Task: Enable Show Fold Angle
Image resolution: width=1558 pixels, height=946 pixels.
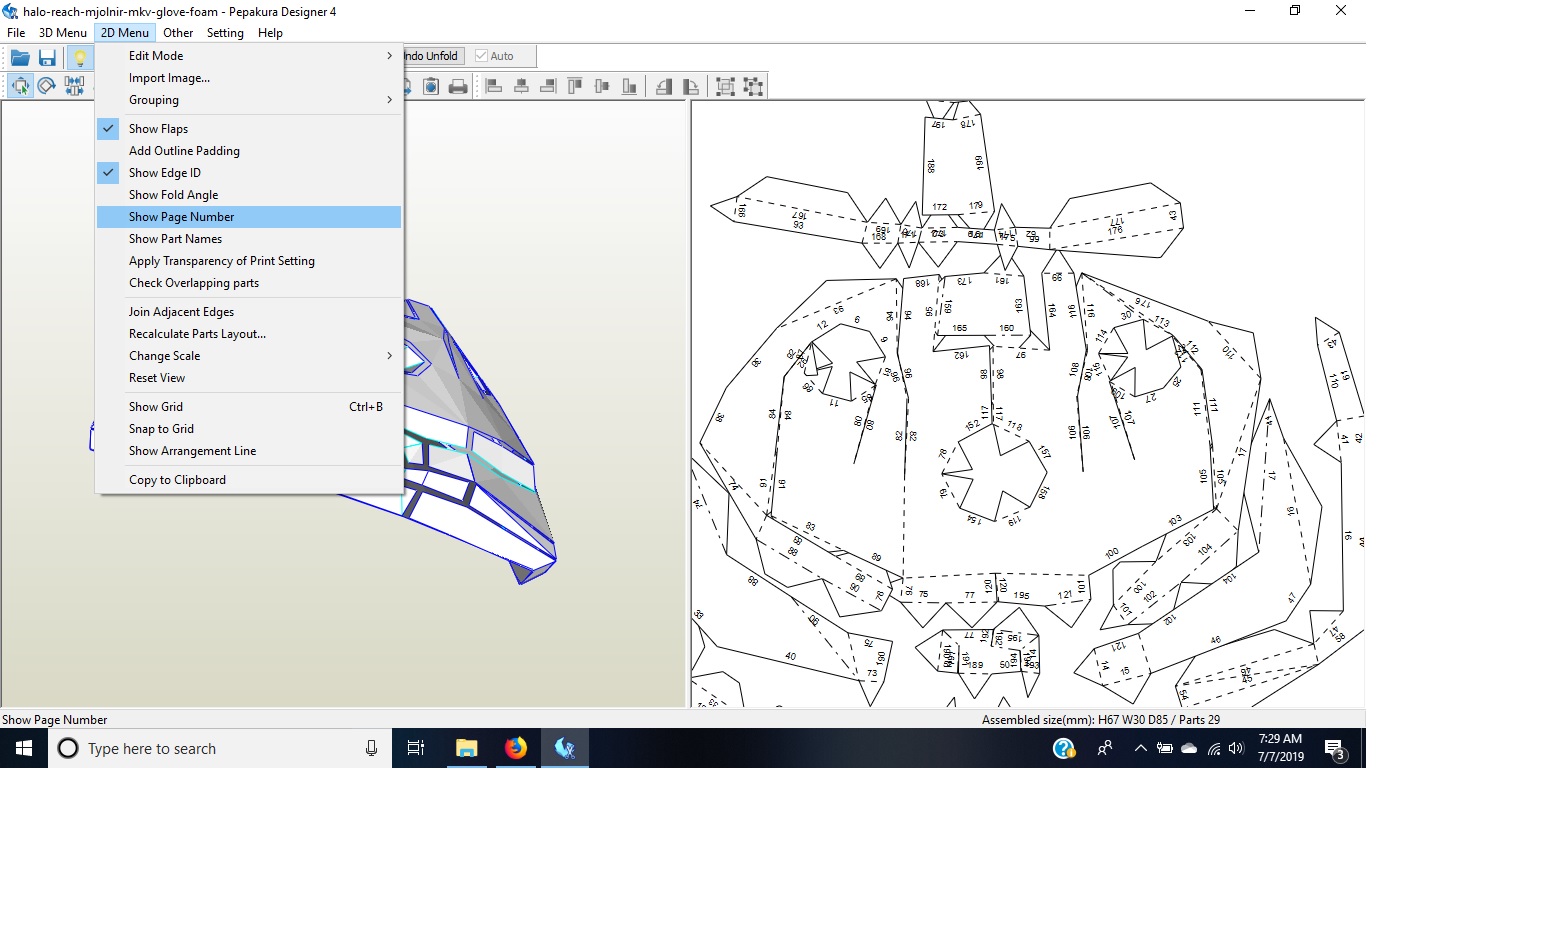Action: pos(249,195)
